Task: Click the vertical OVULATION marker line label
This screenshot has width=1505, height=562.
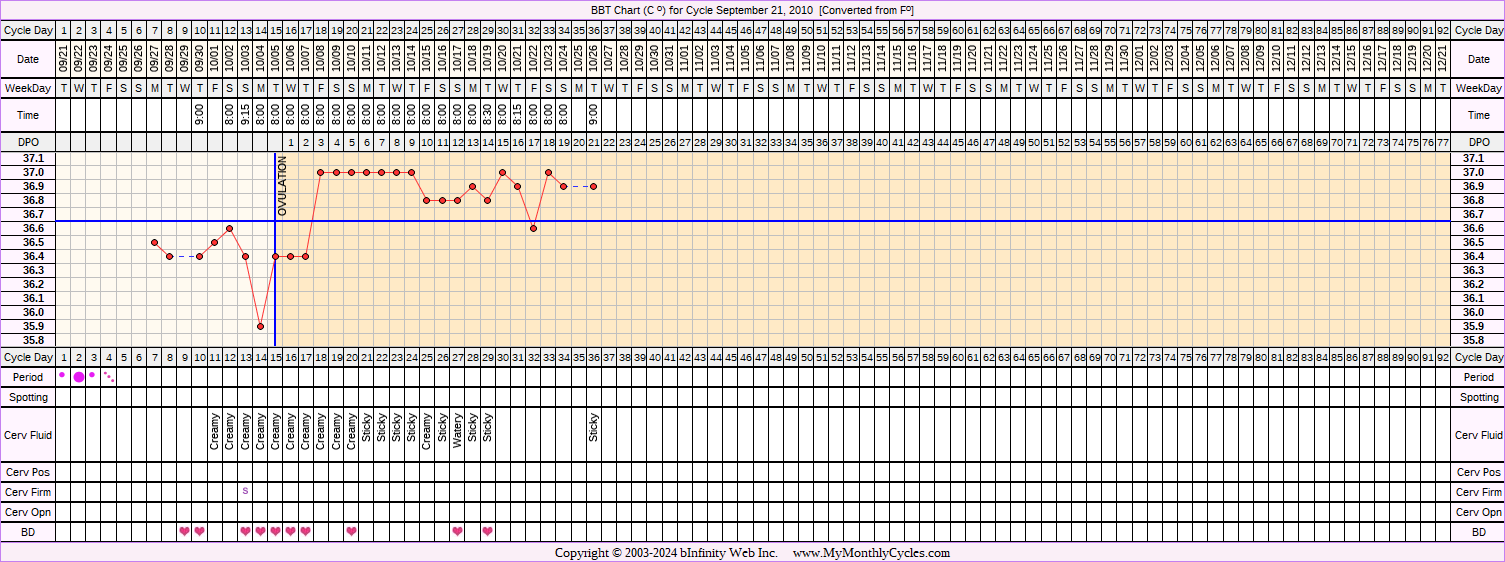Action: click(x=282, y=186)
